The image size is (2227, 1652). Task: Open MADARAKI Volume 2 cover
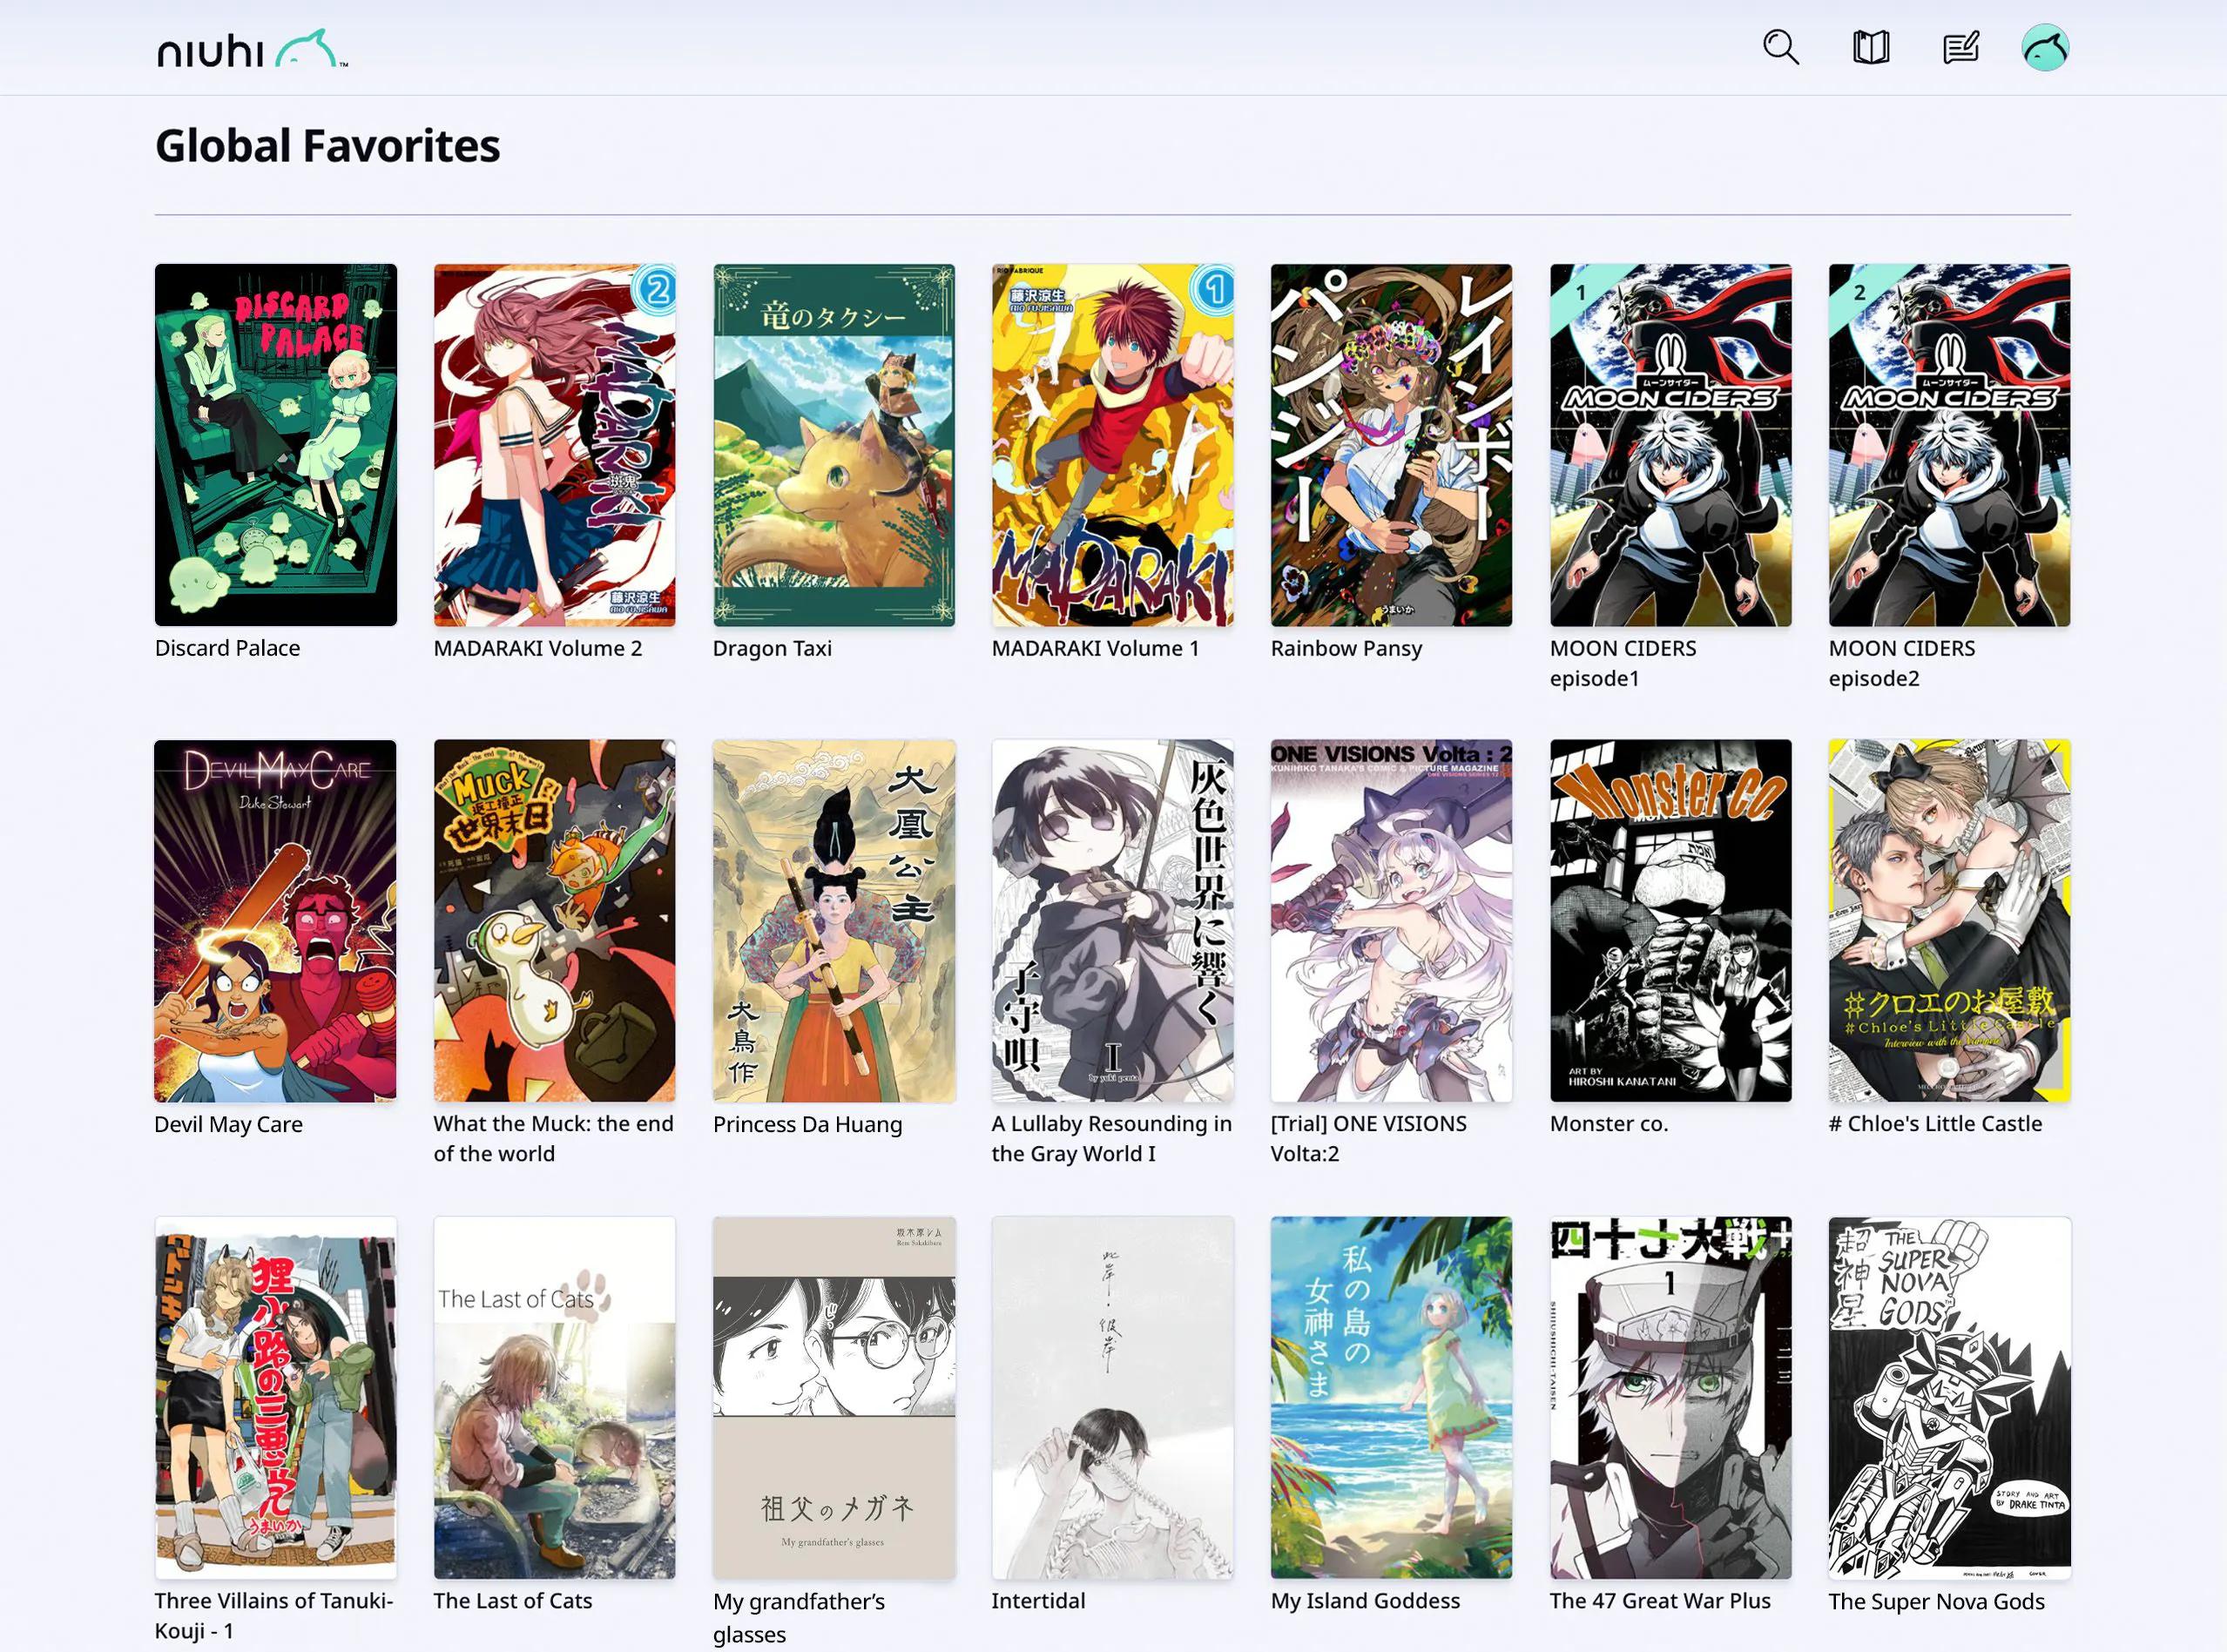coord(555,445)
